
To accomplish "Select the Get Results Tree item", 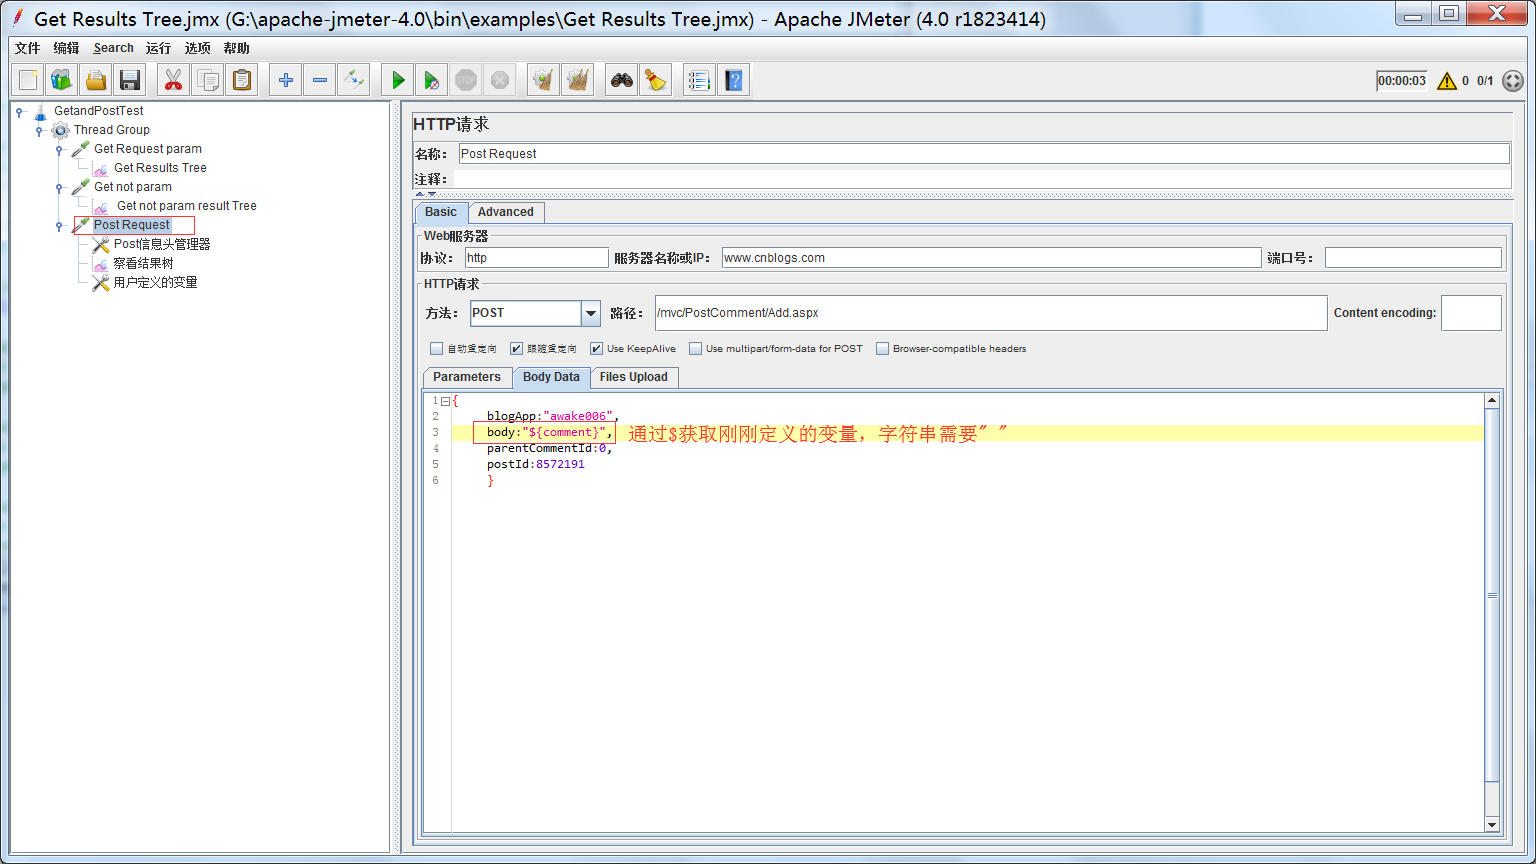I will (160, 168).
